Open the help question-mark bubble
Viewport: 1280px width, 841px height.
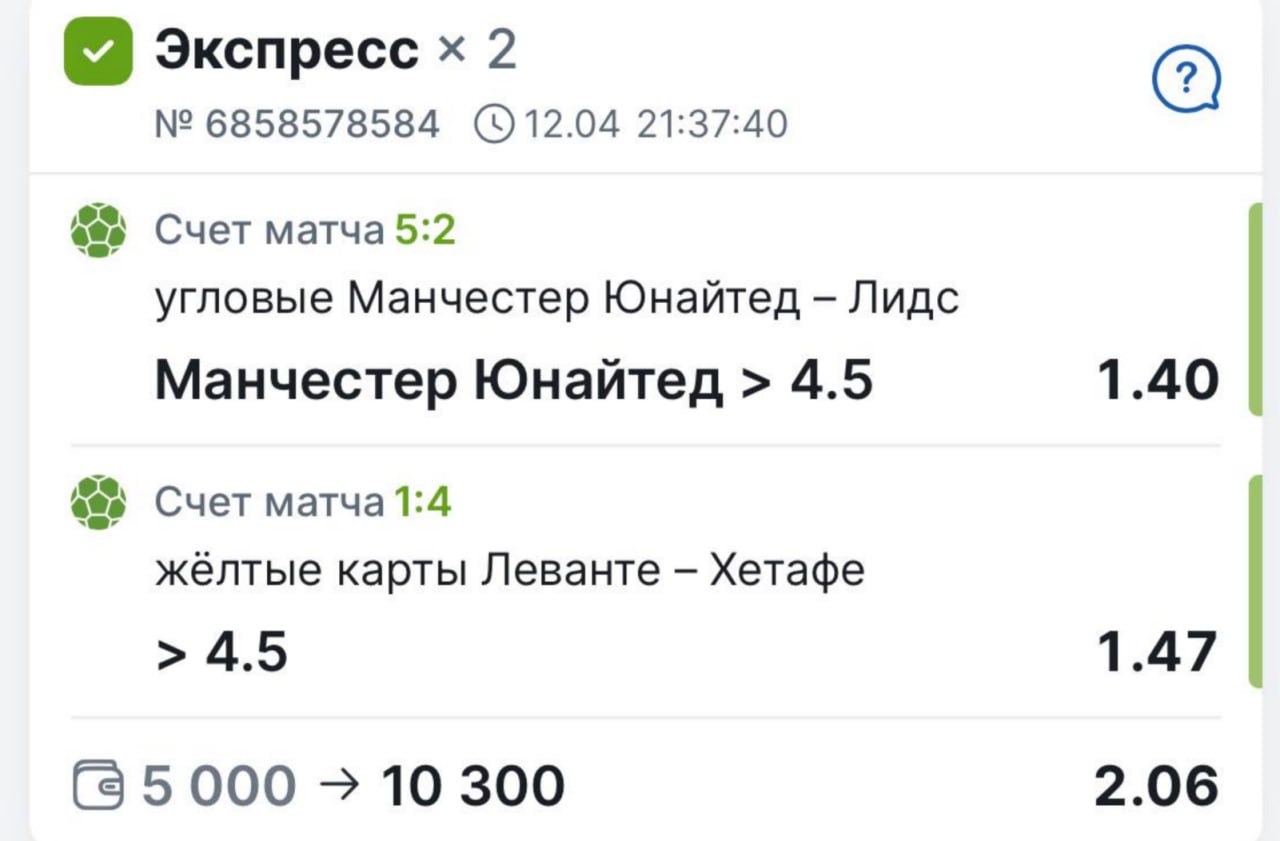click(1186, 79)
